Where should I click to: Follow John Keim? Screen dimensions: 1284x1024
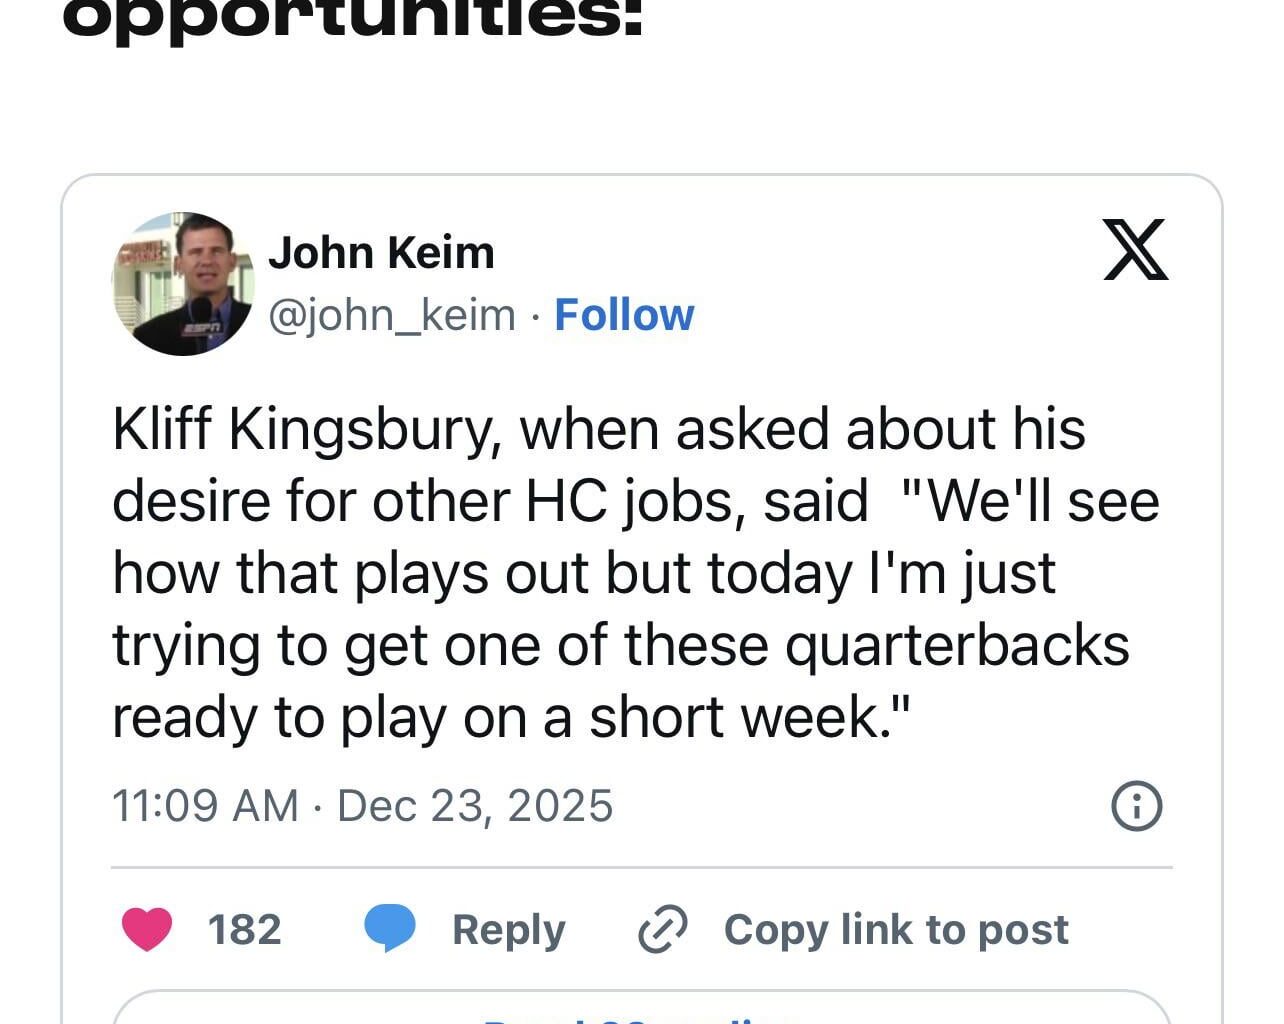[x=622, y=313]
